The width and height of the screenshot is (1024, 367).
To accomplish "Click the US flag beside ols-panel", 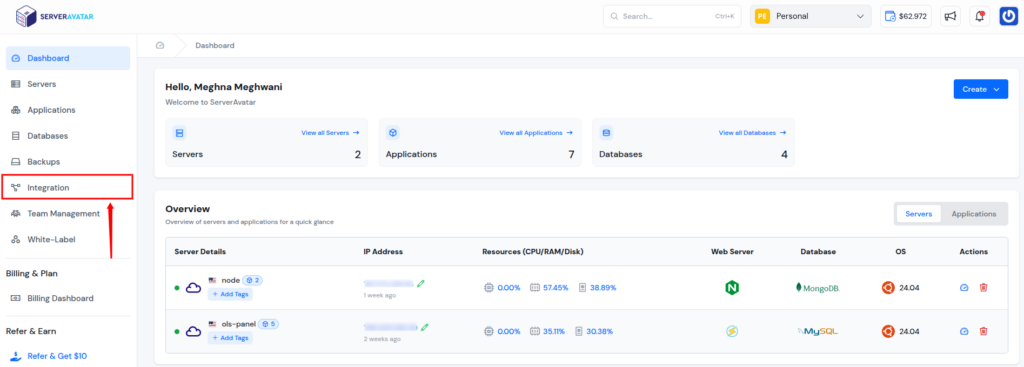I will (x=212, y=324).
